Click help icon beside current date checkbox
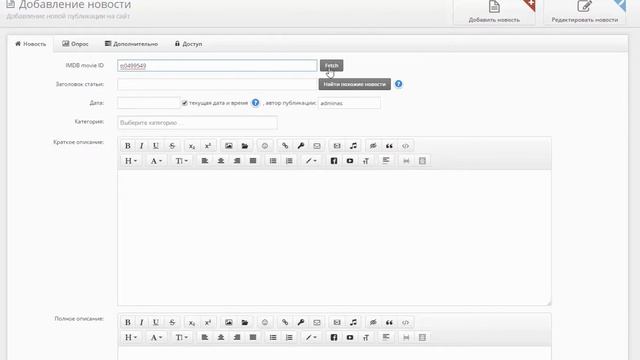Image resolution: width=640 pixels, height=360 pixels. [x=256, y=103]
